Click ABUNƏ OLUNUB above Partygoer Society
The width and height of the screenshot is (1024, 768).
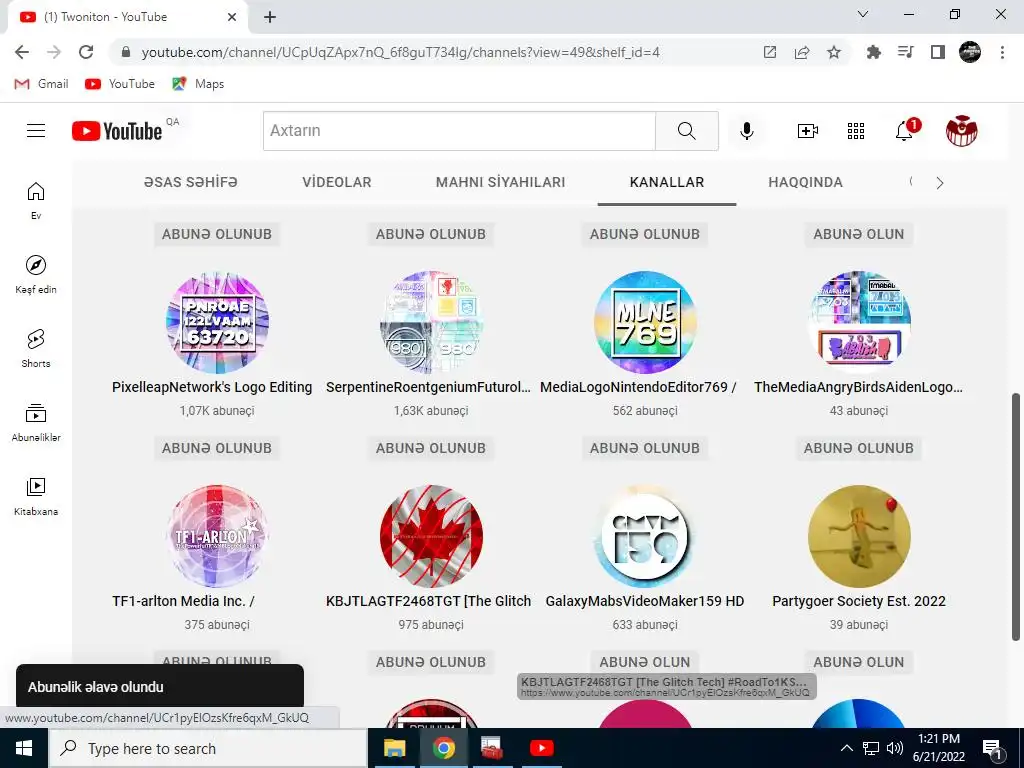859,449
